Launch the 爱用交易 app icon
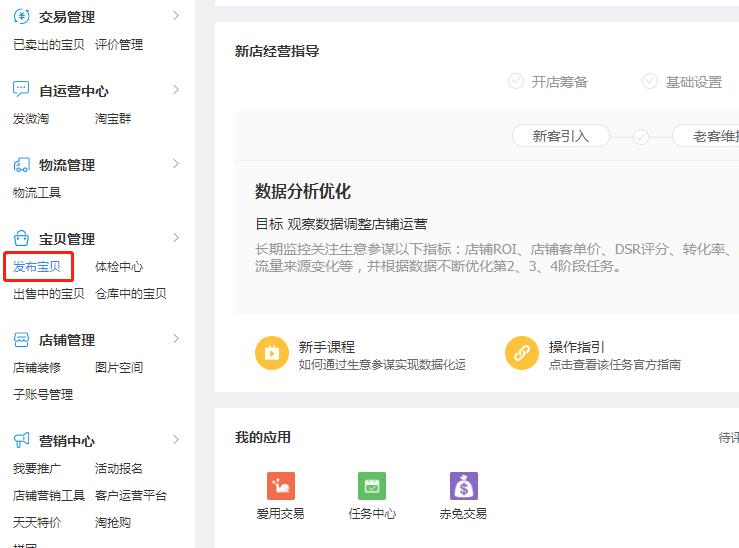Viewport: 739px width, 548px height. 281,486
